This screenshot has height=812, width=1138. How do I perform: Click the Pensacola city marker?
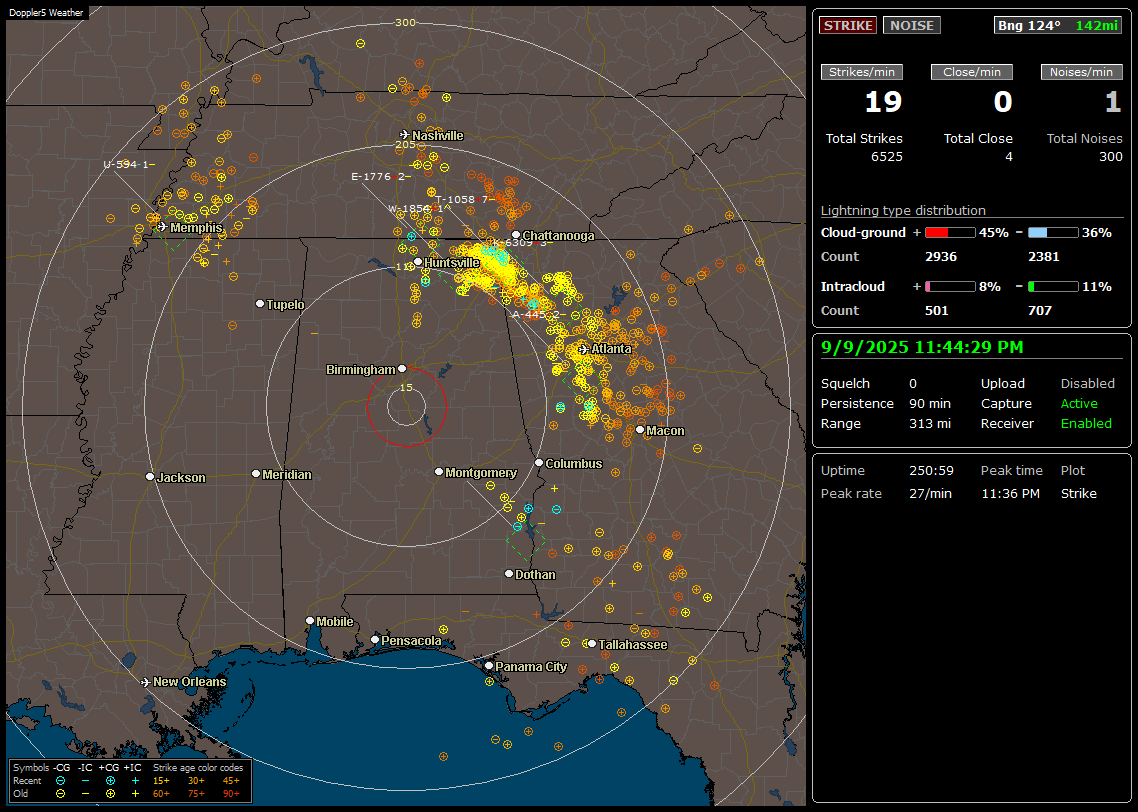pos(375,639)
